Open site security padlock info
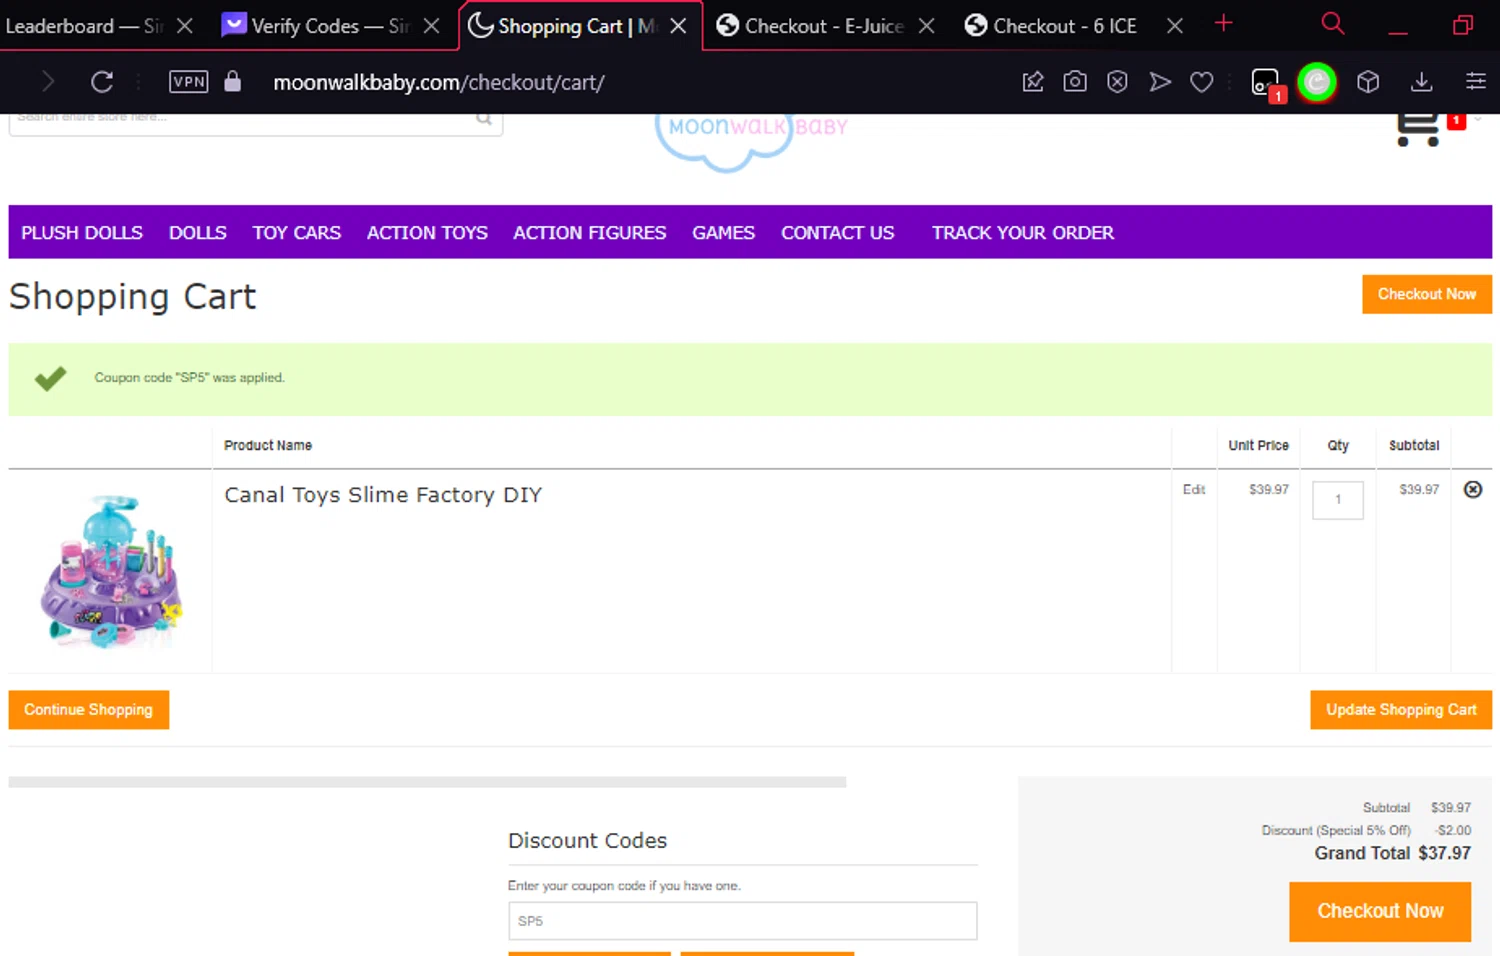This screenshot has width=1500, height=956. click(233, 81)
